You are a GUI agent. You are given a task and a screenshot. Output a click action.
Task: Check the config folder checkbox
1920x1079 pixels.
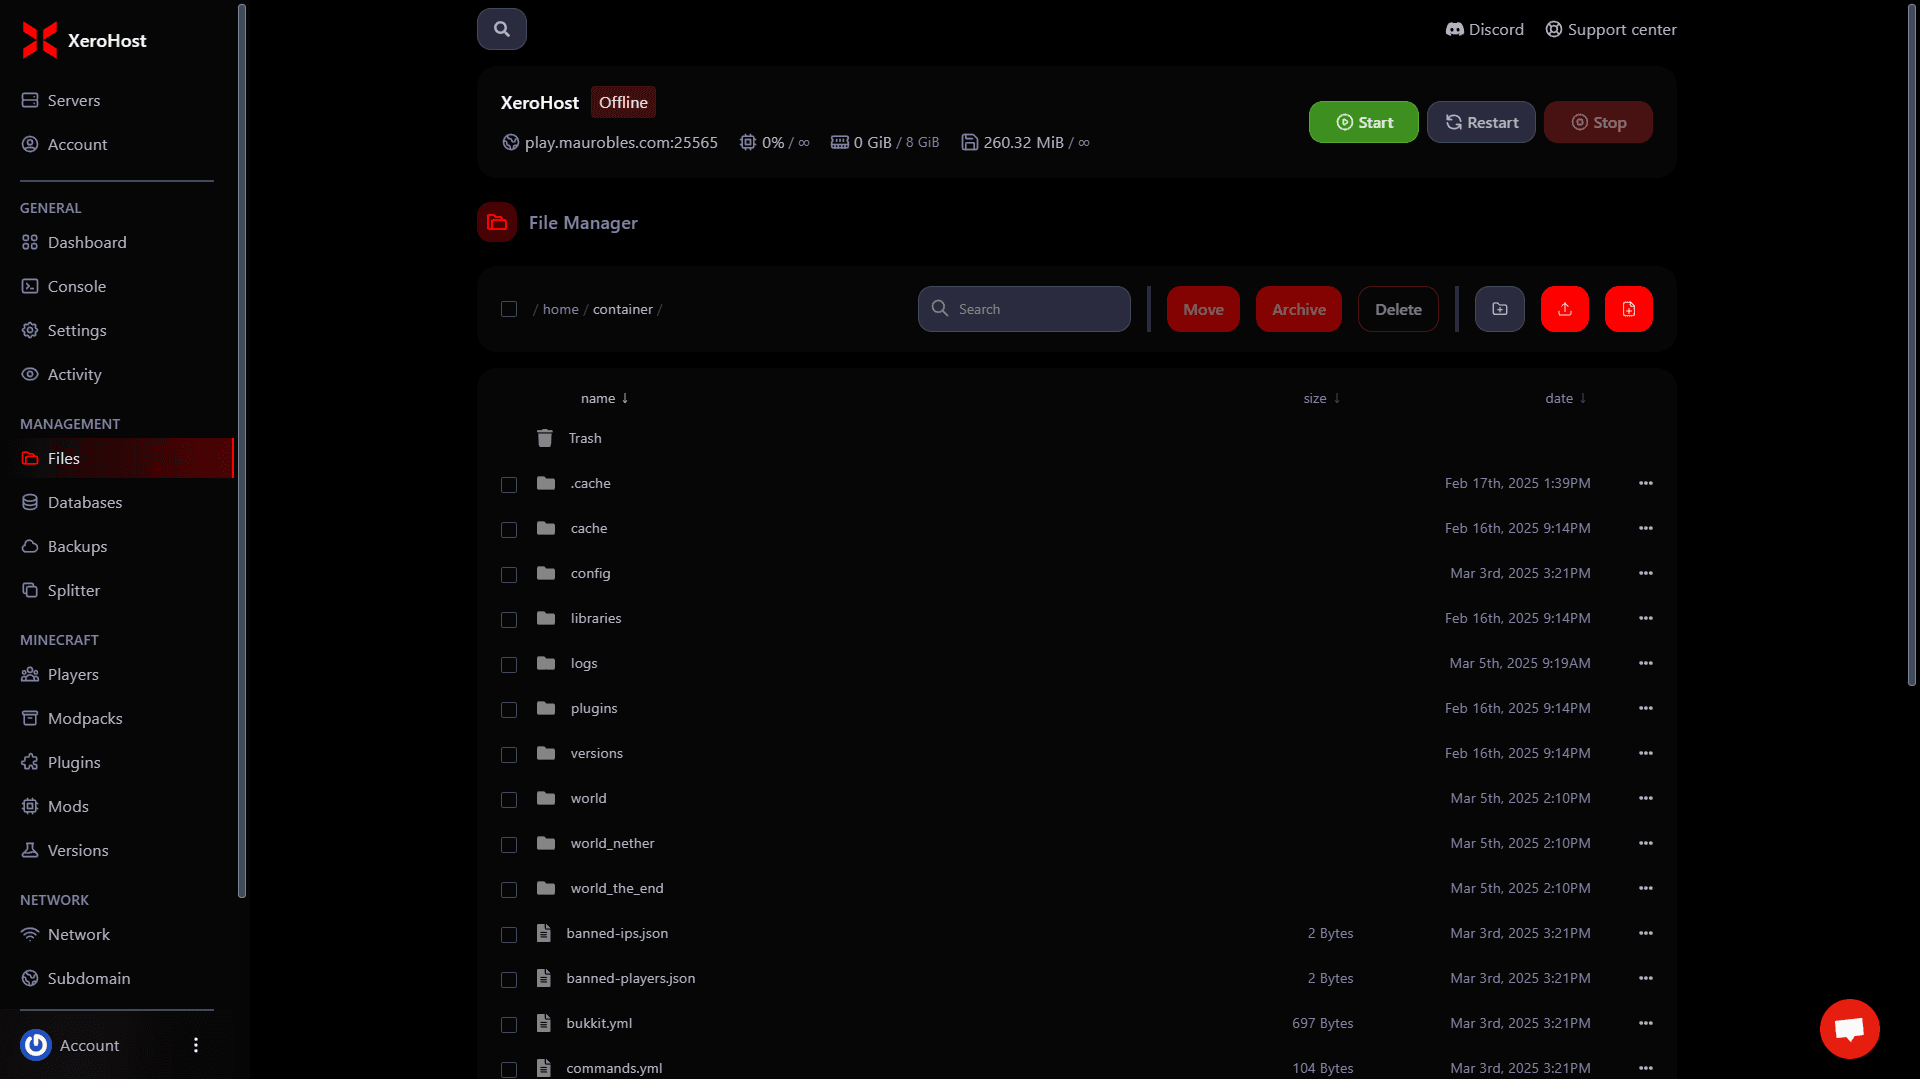[x=509, y=574]
